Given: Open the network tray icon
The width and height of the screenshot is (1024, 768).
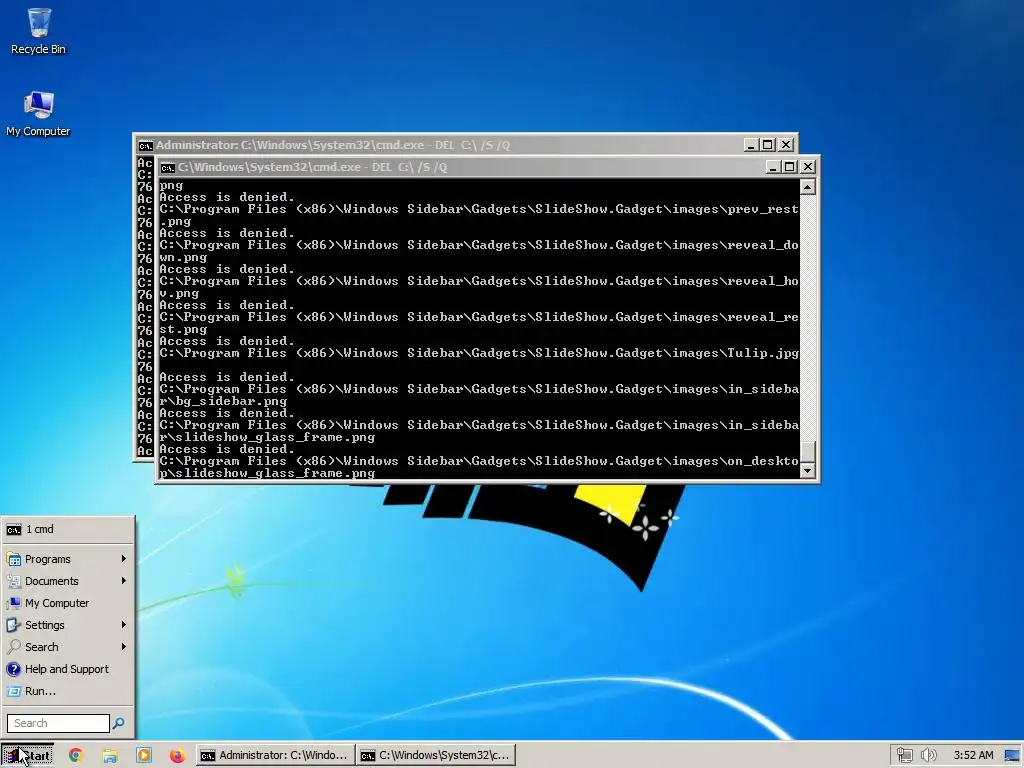Looking at the screenshot, I should tap(904, 756).
